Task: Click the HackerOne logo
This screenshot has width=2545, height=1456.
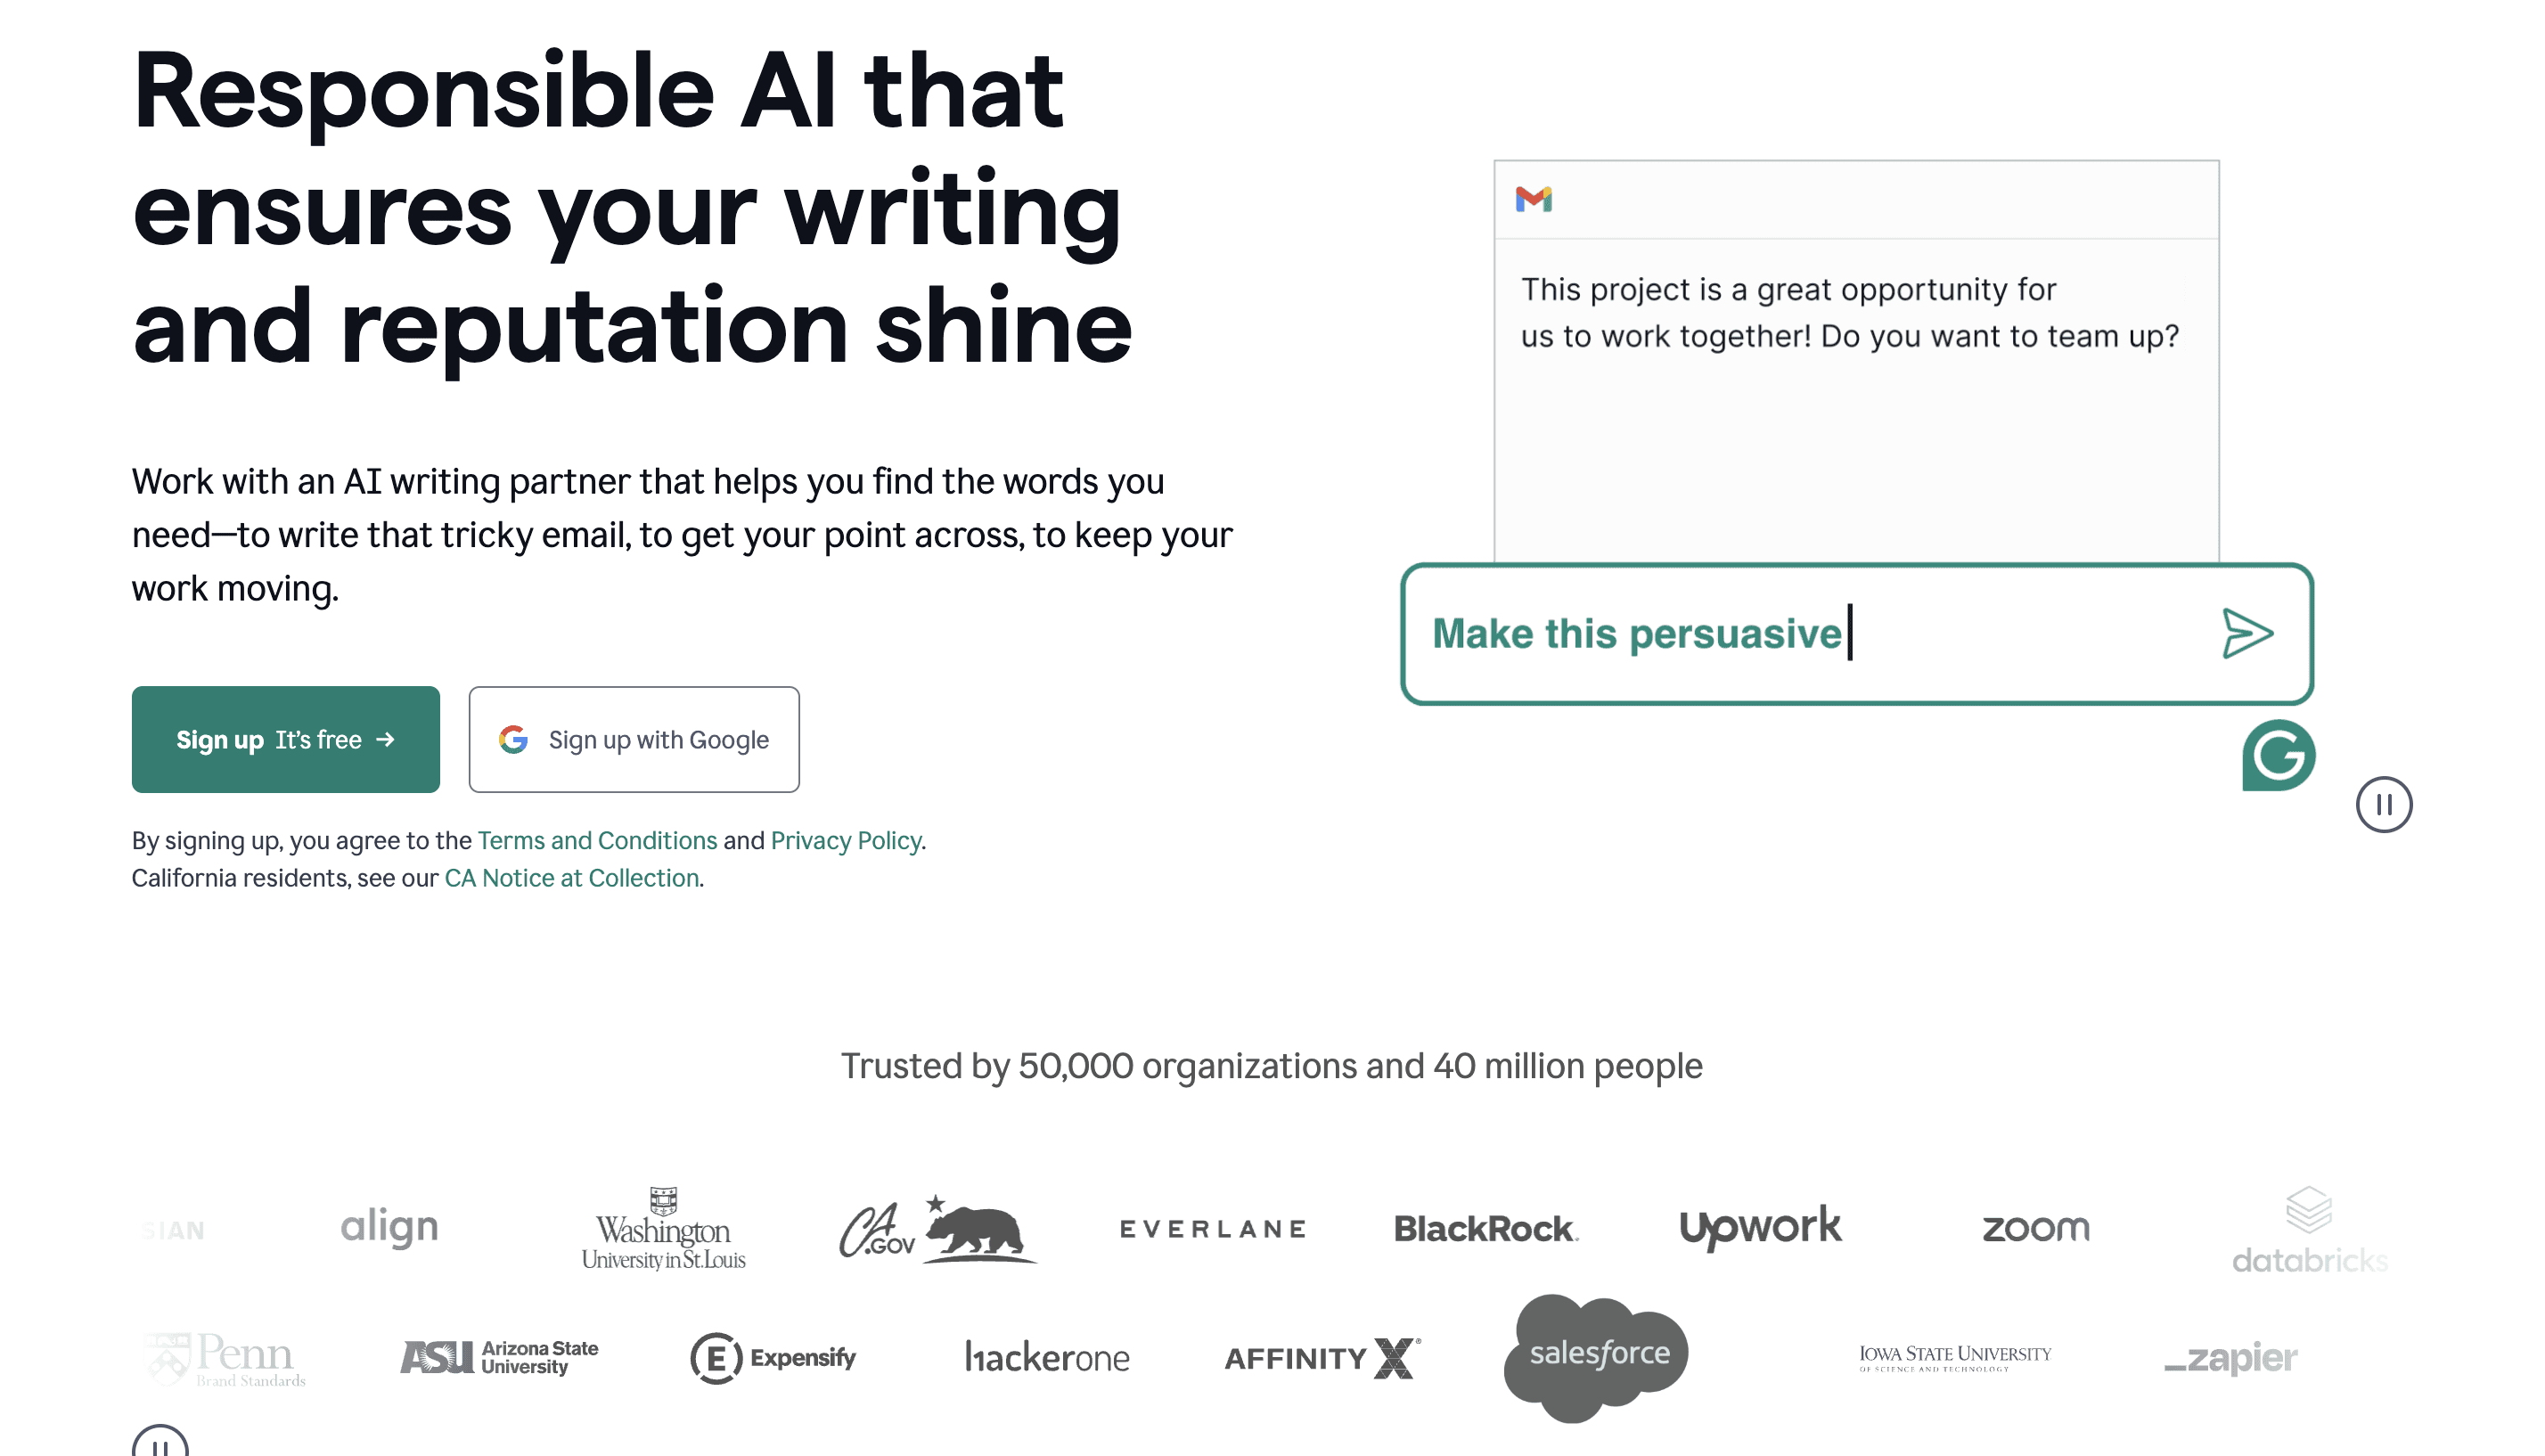Action: [x=1047, y=1357]
